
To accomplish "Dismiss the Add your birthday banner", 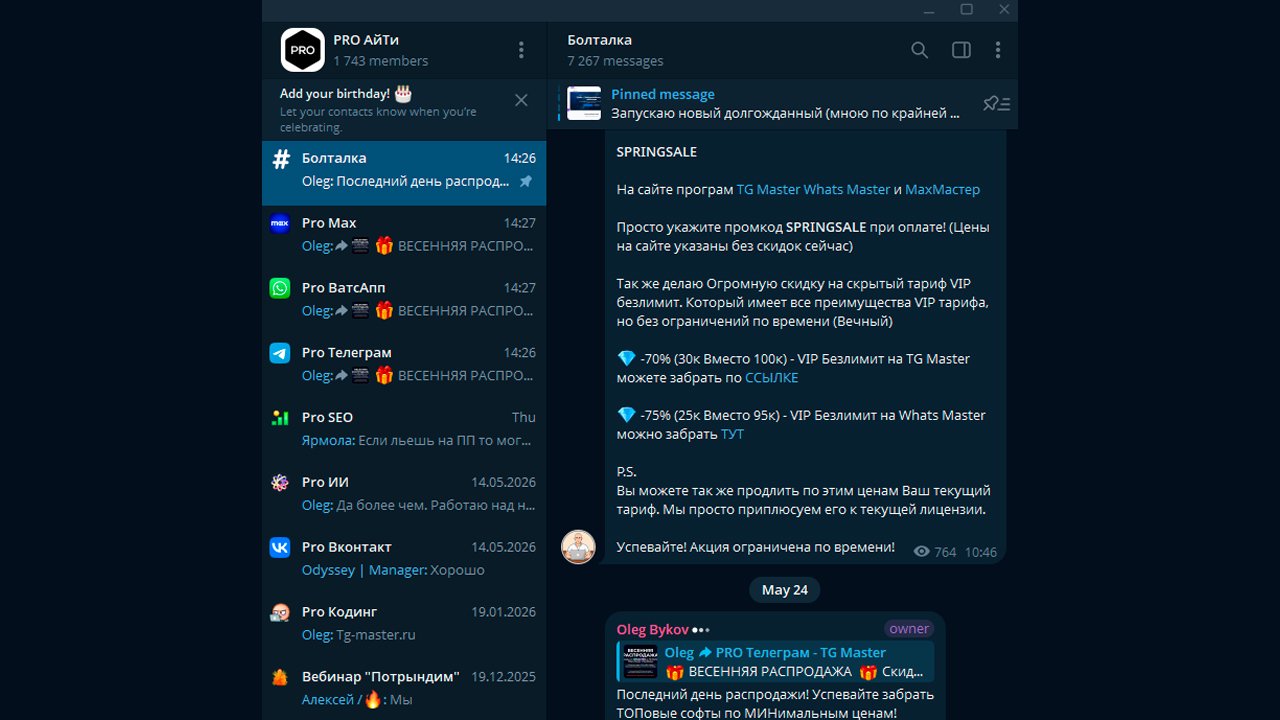I will click(x=521, y=100).
